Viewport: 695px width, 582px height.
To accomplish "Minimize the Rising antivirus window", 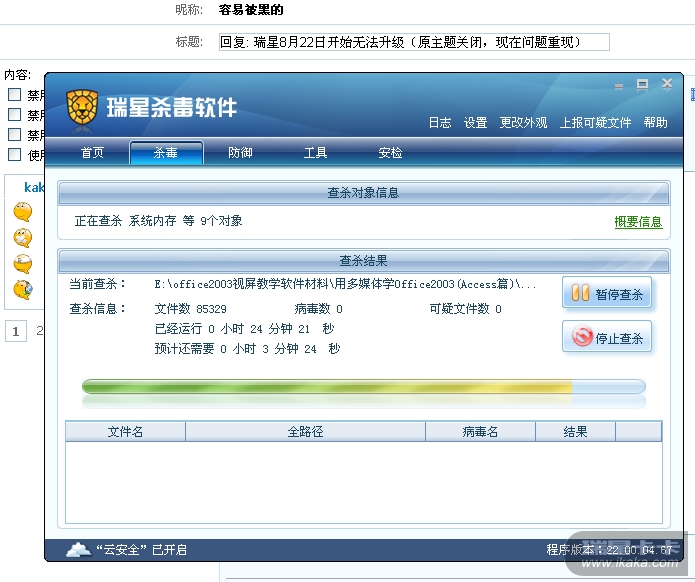I will 619,86.
